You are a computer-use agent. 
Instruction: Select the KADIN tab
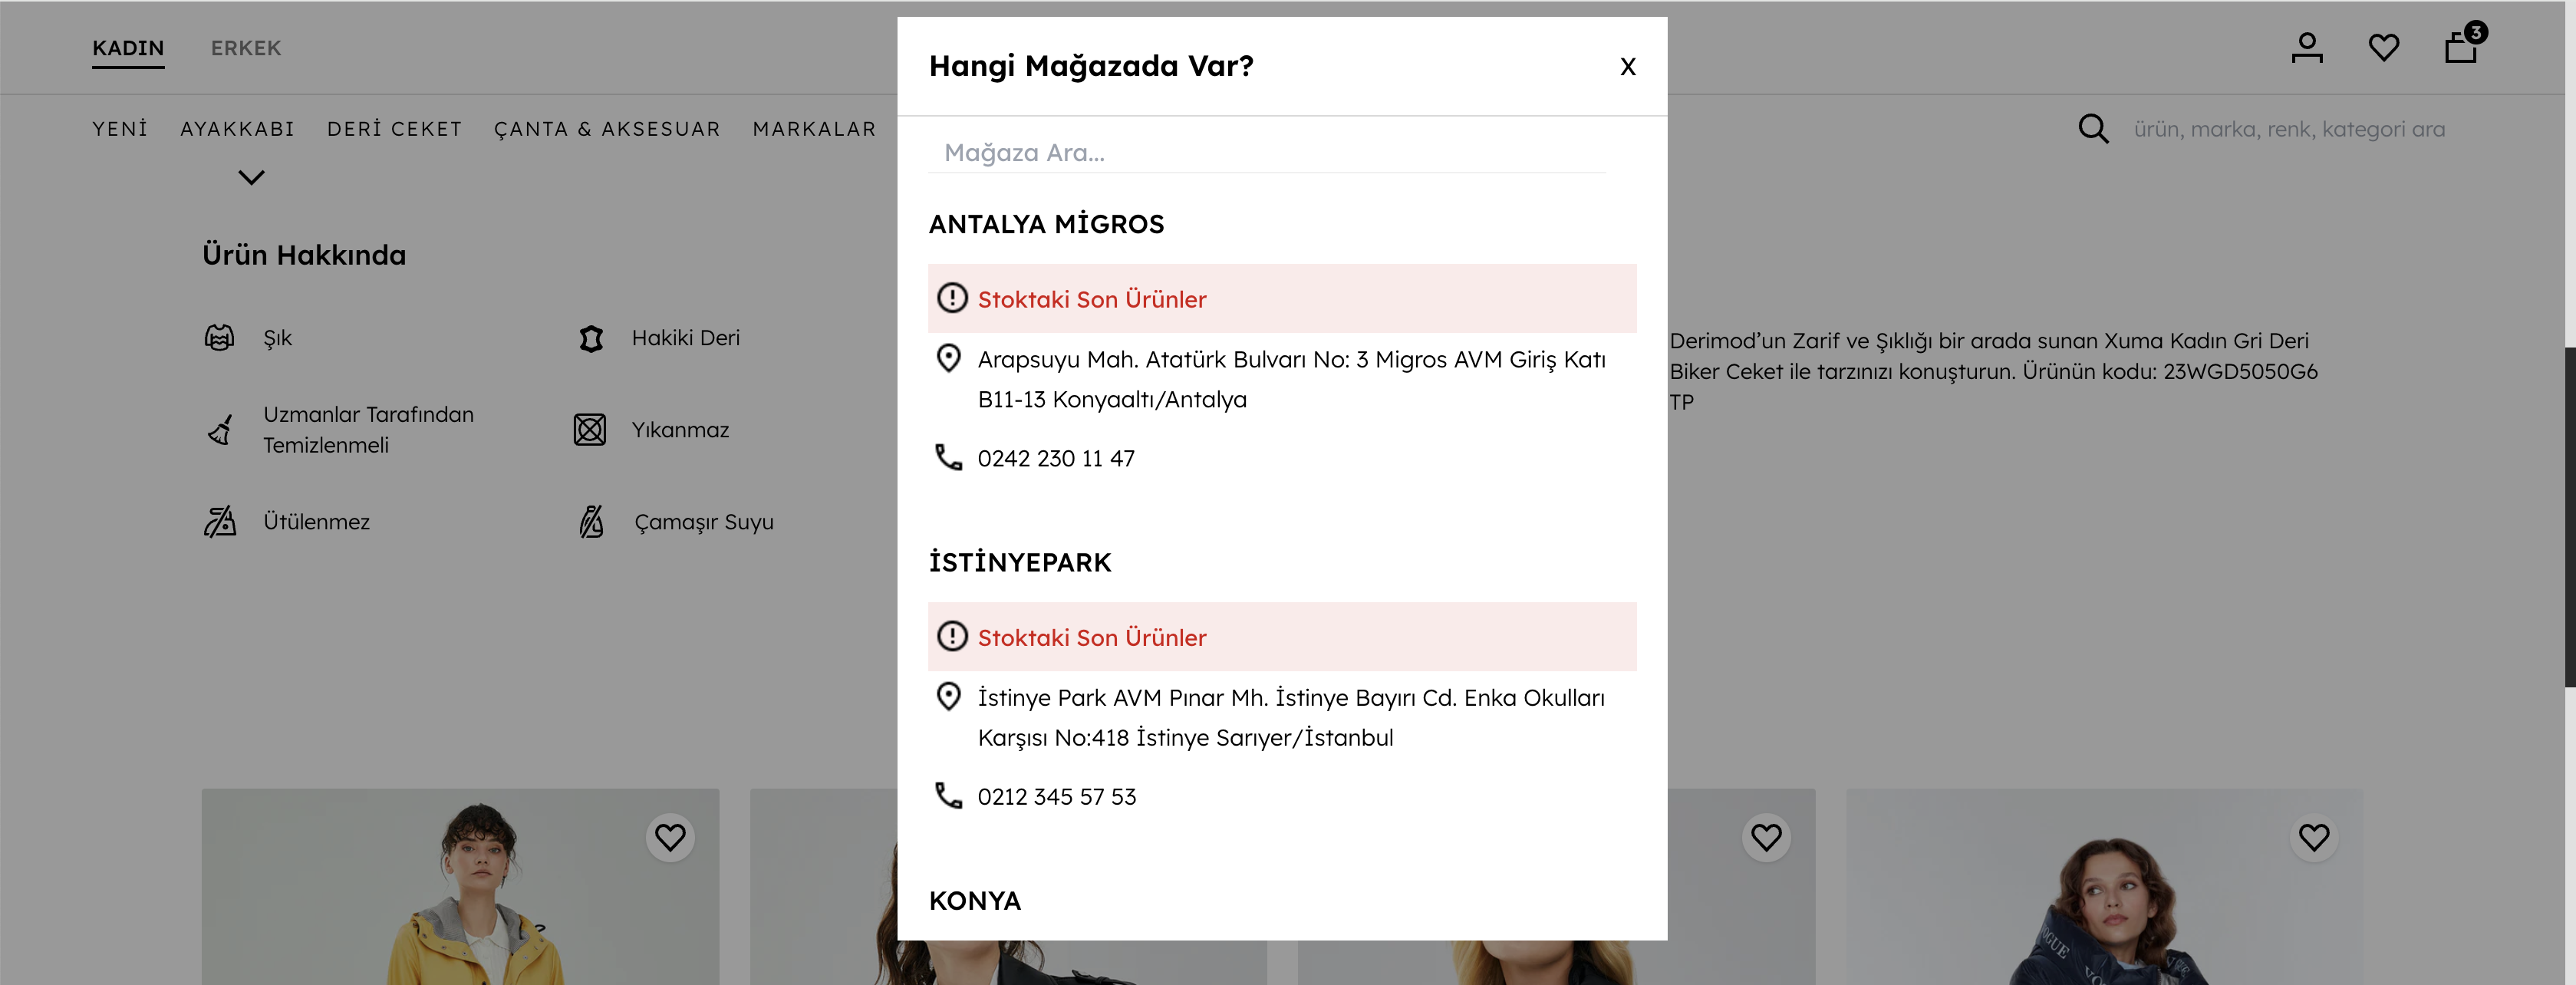click(128, 48)
